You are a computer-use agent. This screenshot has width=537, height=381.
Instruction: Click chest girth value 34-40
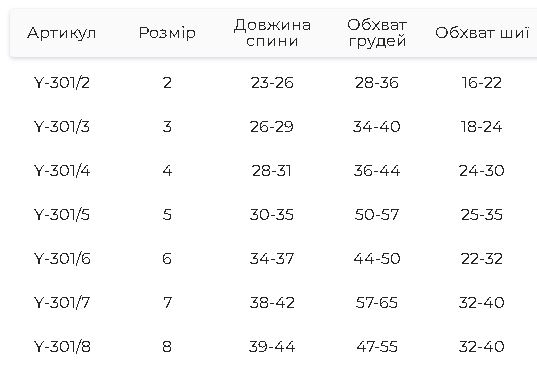377,127
